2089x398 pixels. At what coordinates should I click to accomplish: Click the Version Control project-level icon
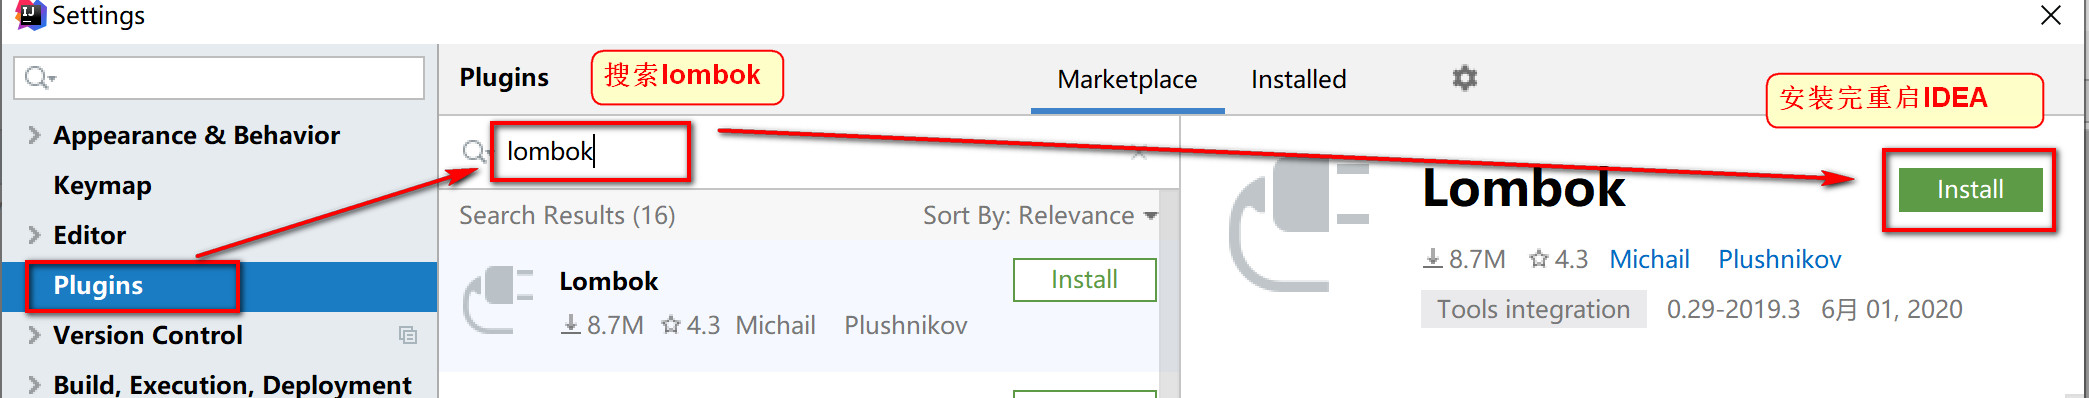tap(407, 335)
